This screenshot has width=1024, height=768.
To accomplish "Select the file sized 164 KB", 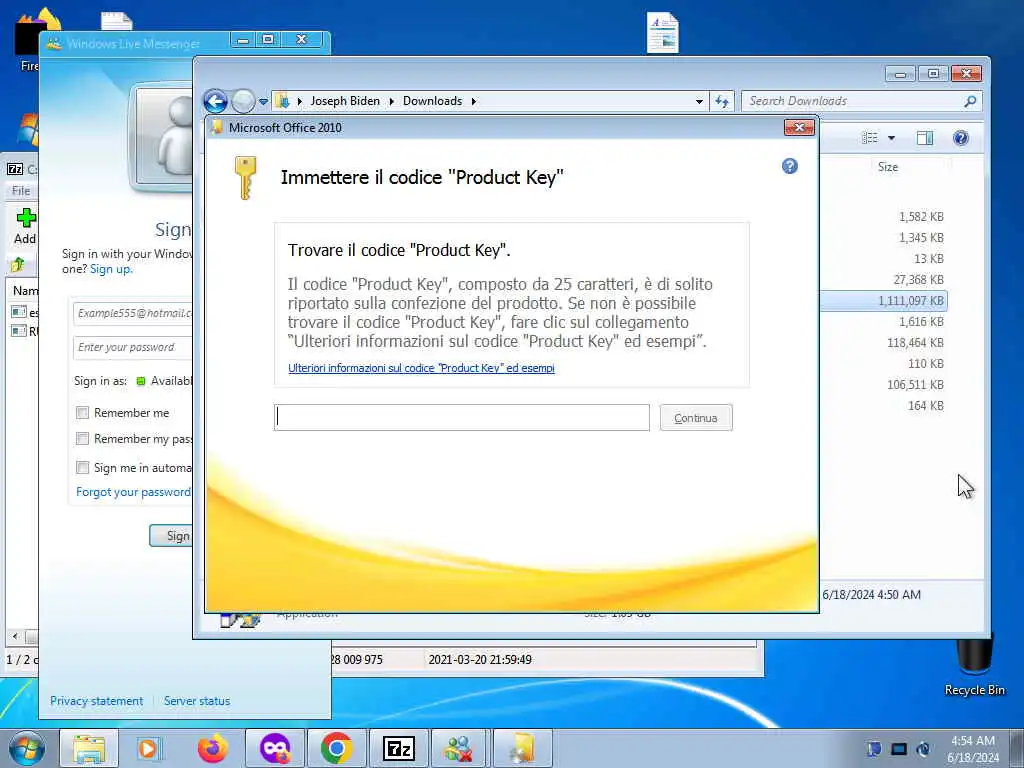I will point(925,406).
